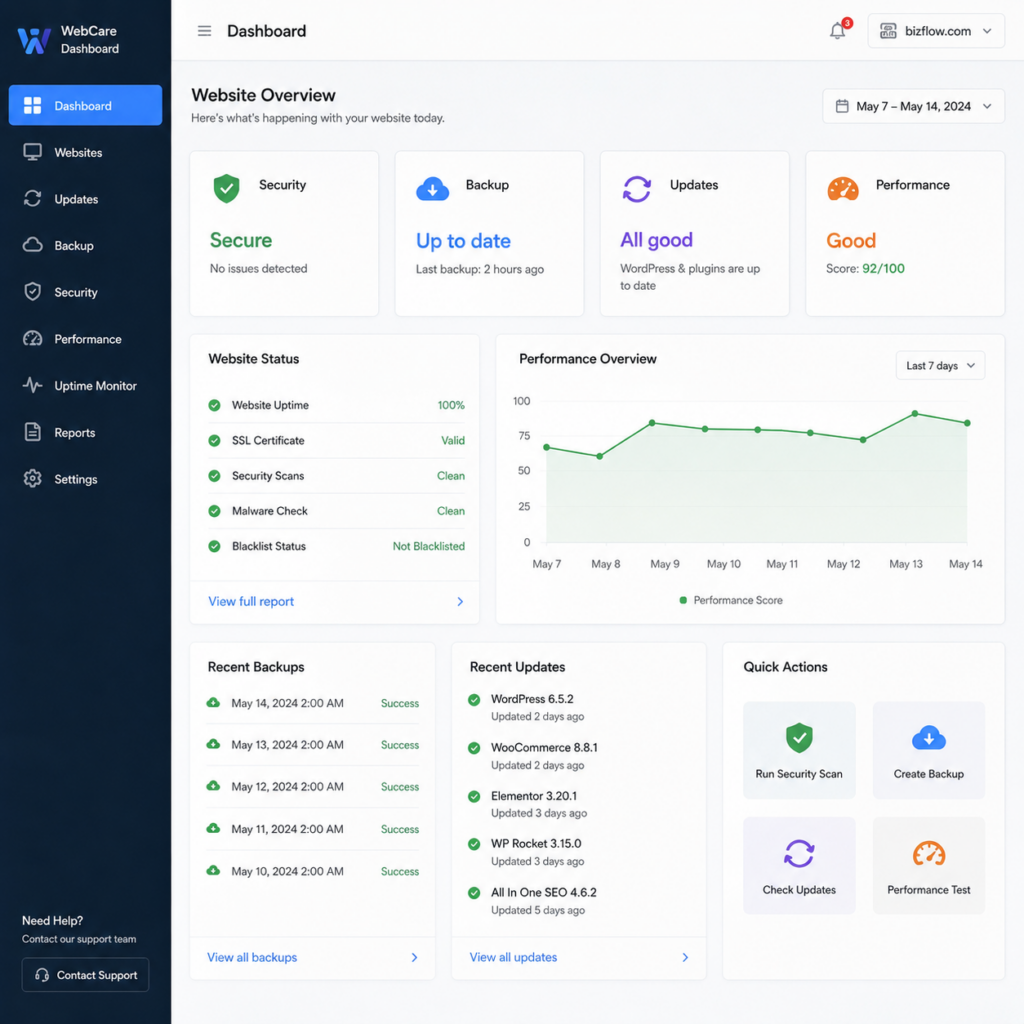The image size is (1024, 1024).
Task: Open the Last 7 days chart dropdown
Action: (x=940, y=366)
